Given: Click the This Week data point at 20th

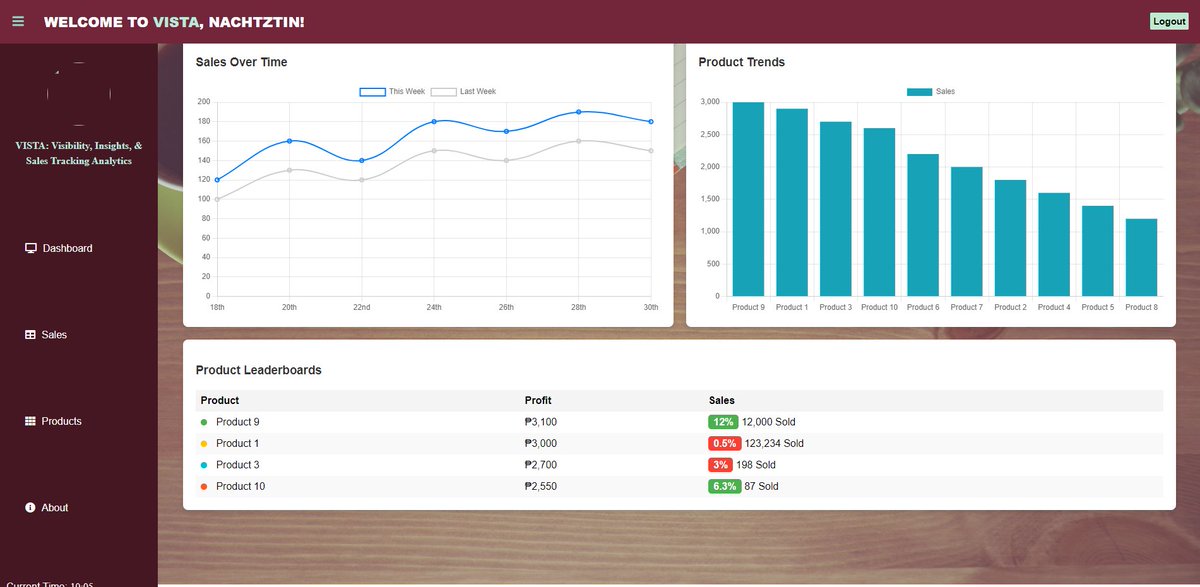Looking at the screenshot, I should pyautogui.click(x=289, y=141).
